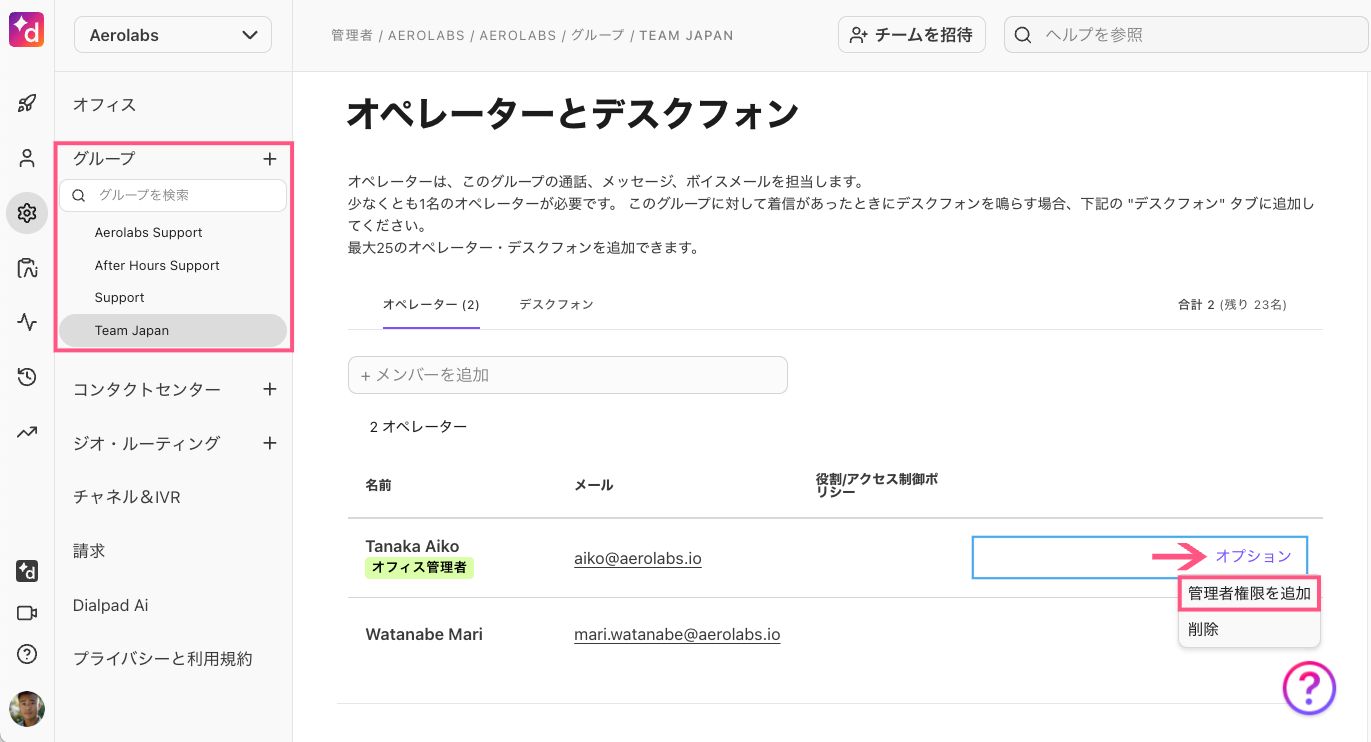Open the Dialpad Ai menu item

coord(111,605)
